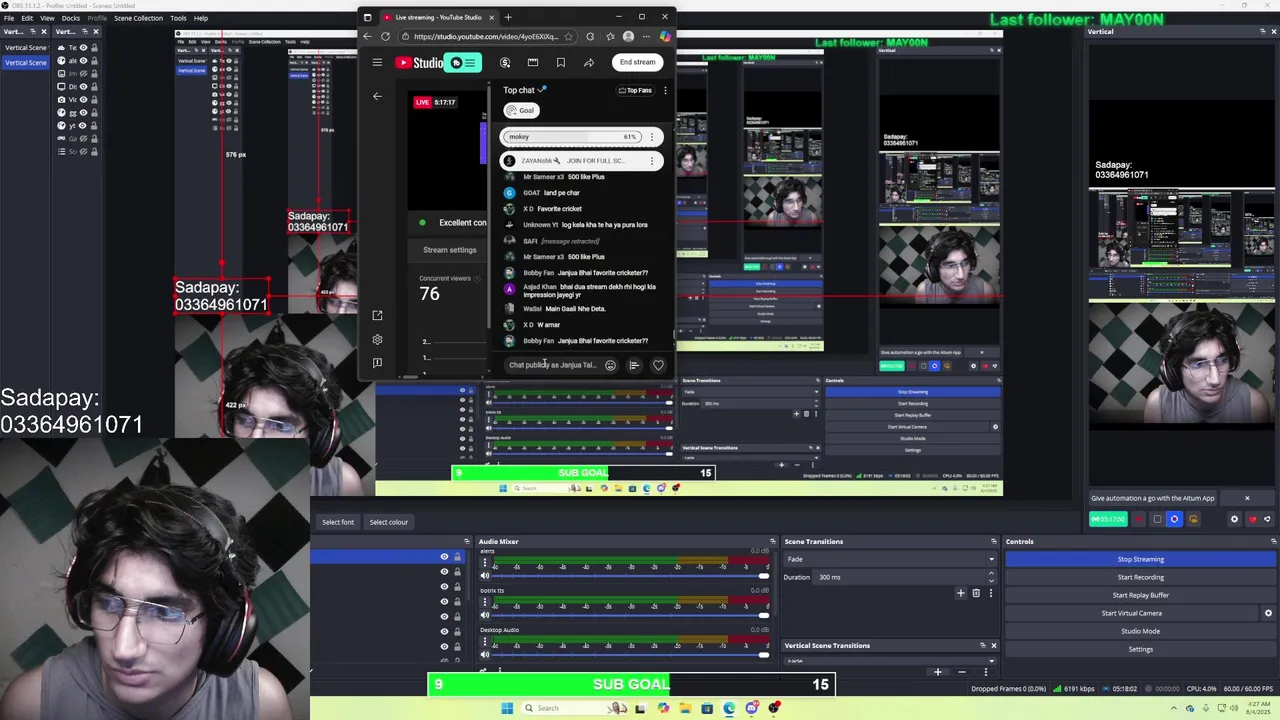Remove the scene transition with trash icon
The height and width of the screenshot is (720, 1280).
[976, 593]
